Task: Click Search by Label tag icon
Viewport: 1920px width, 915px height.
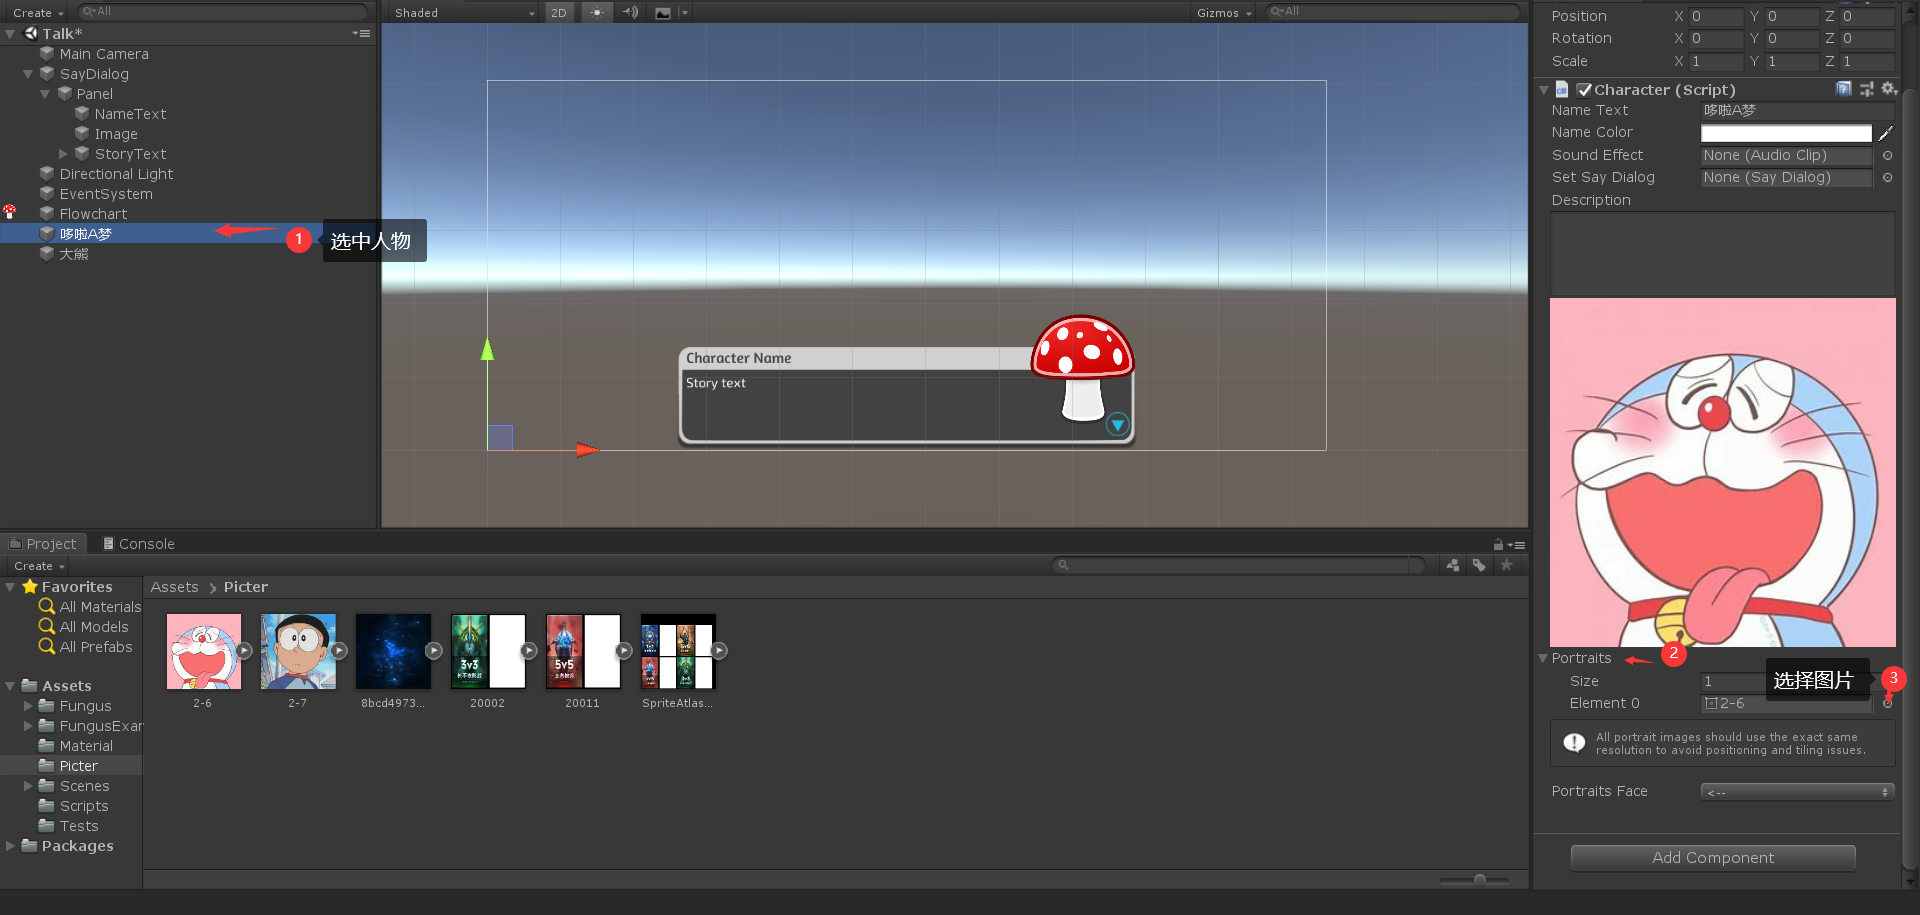Action: click(x=1479, y=565)
